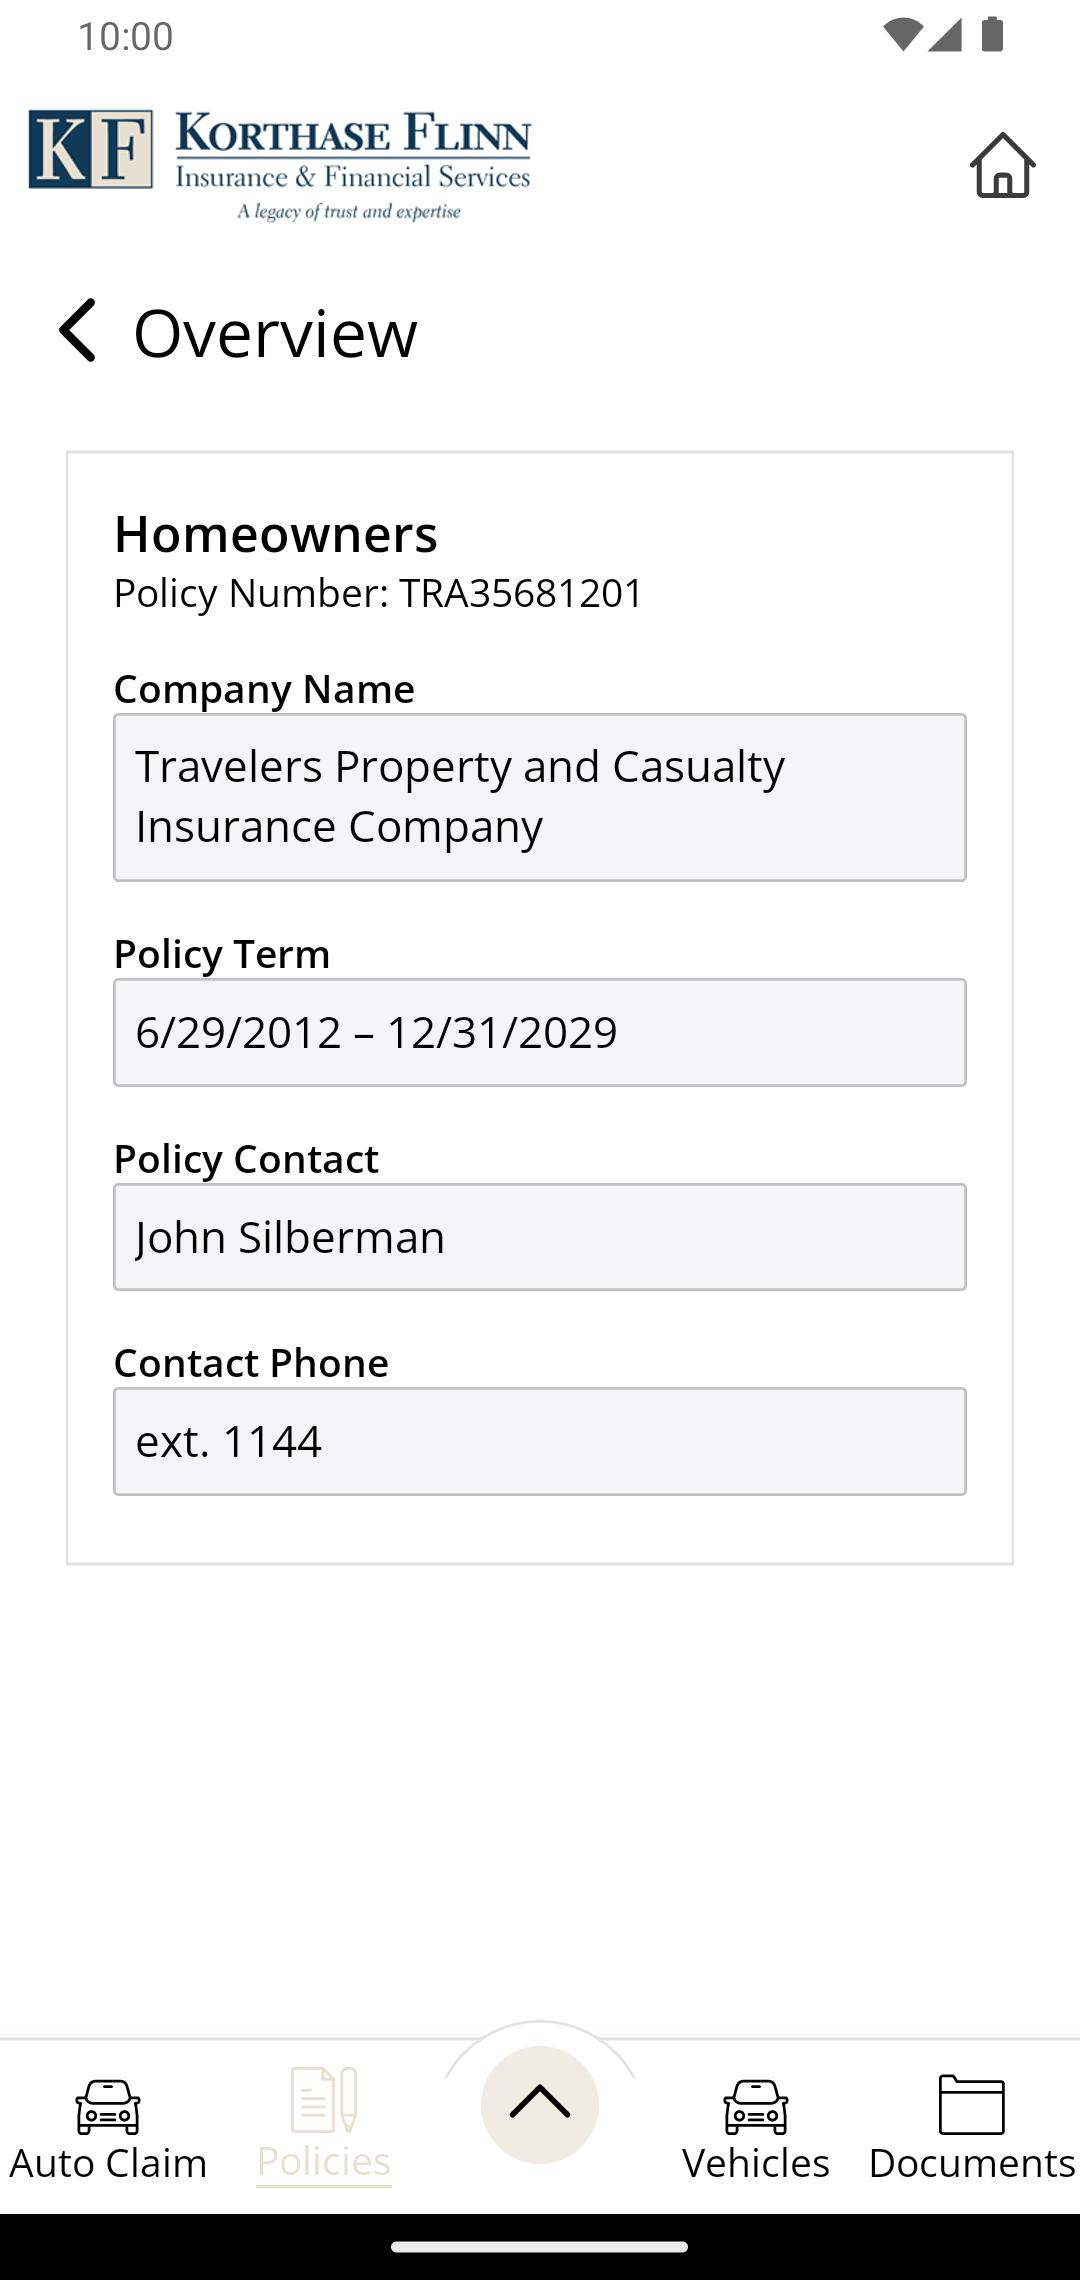Tap the ext. 1144 phone field

(540, 1441)
